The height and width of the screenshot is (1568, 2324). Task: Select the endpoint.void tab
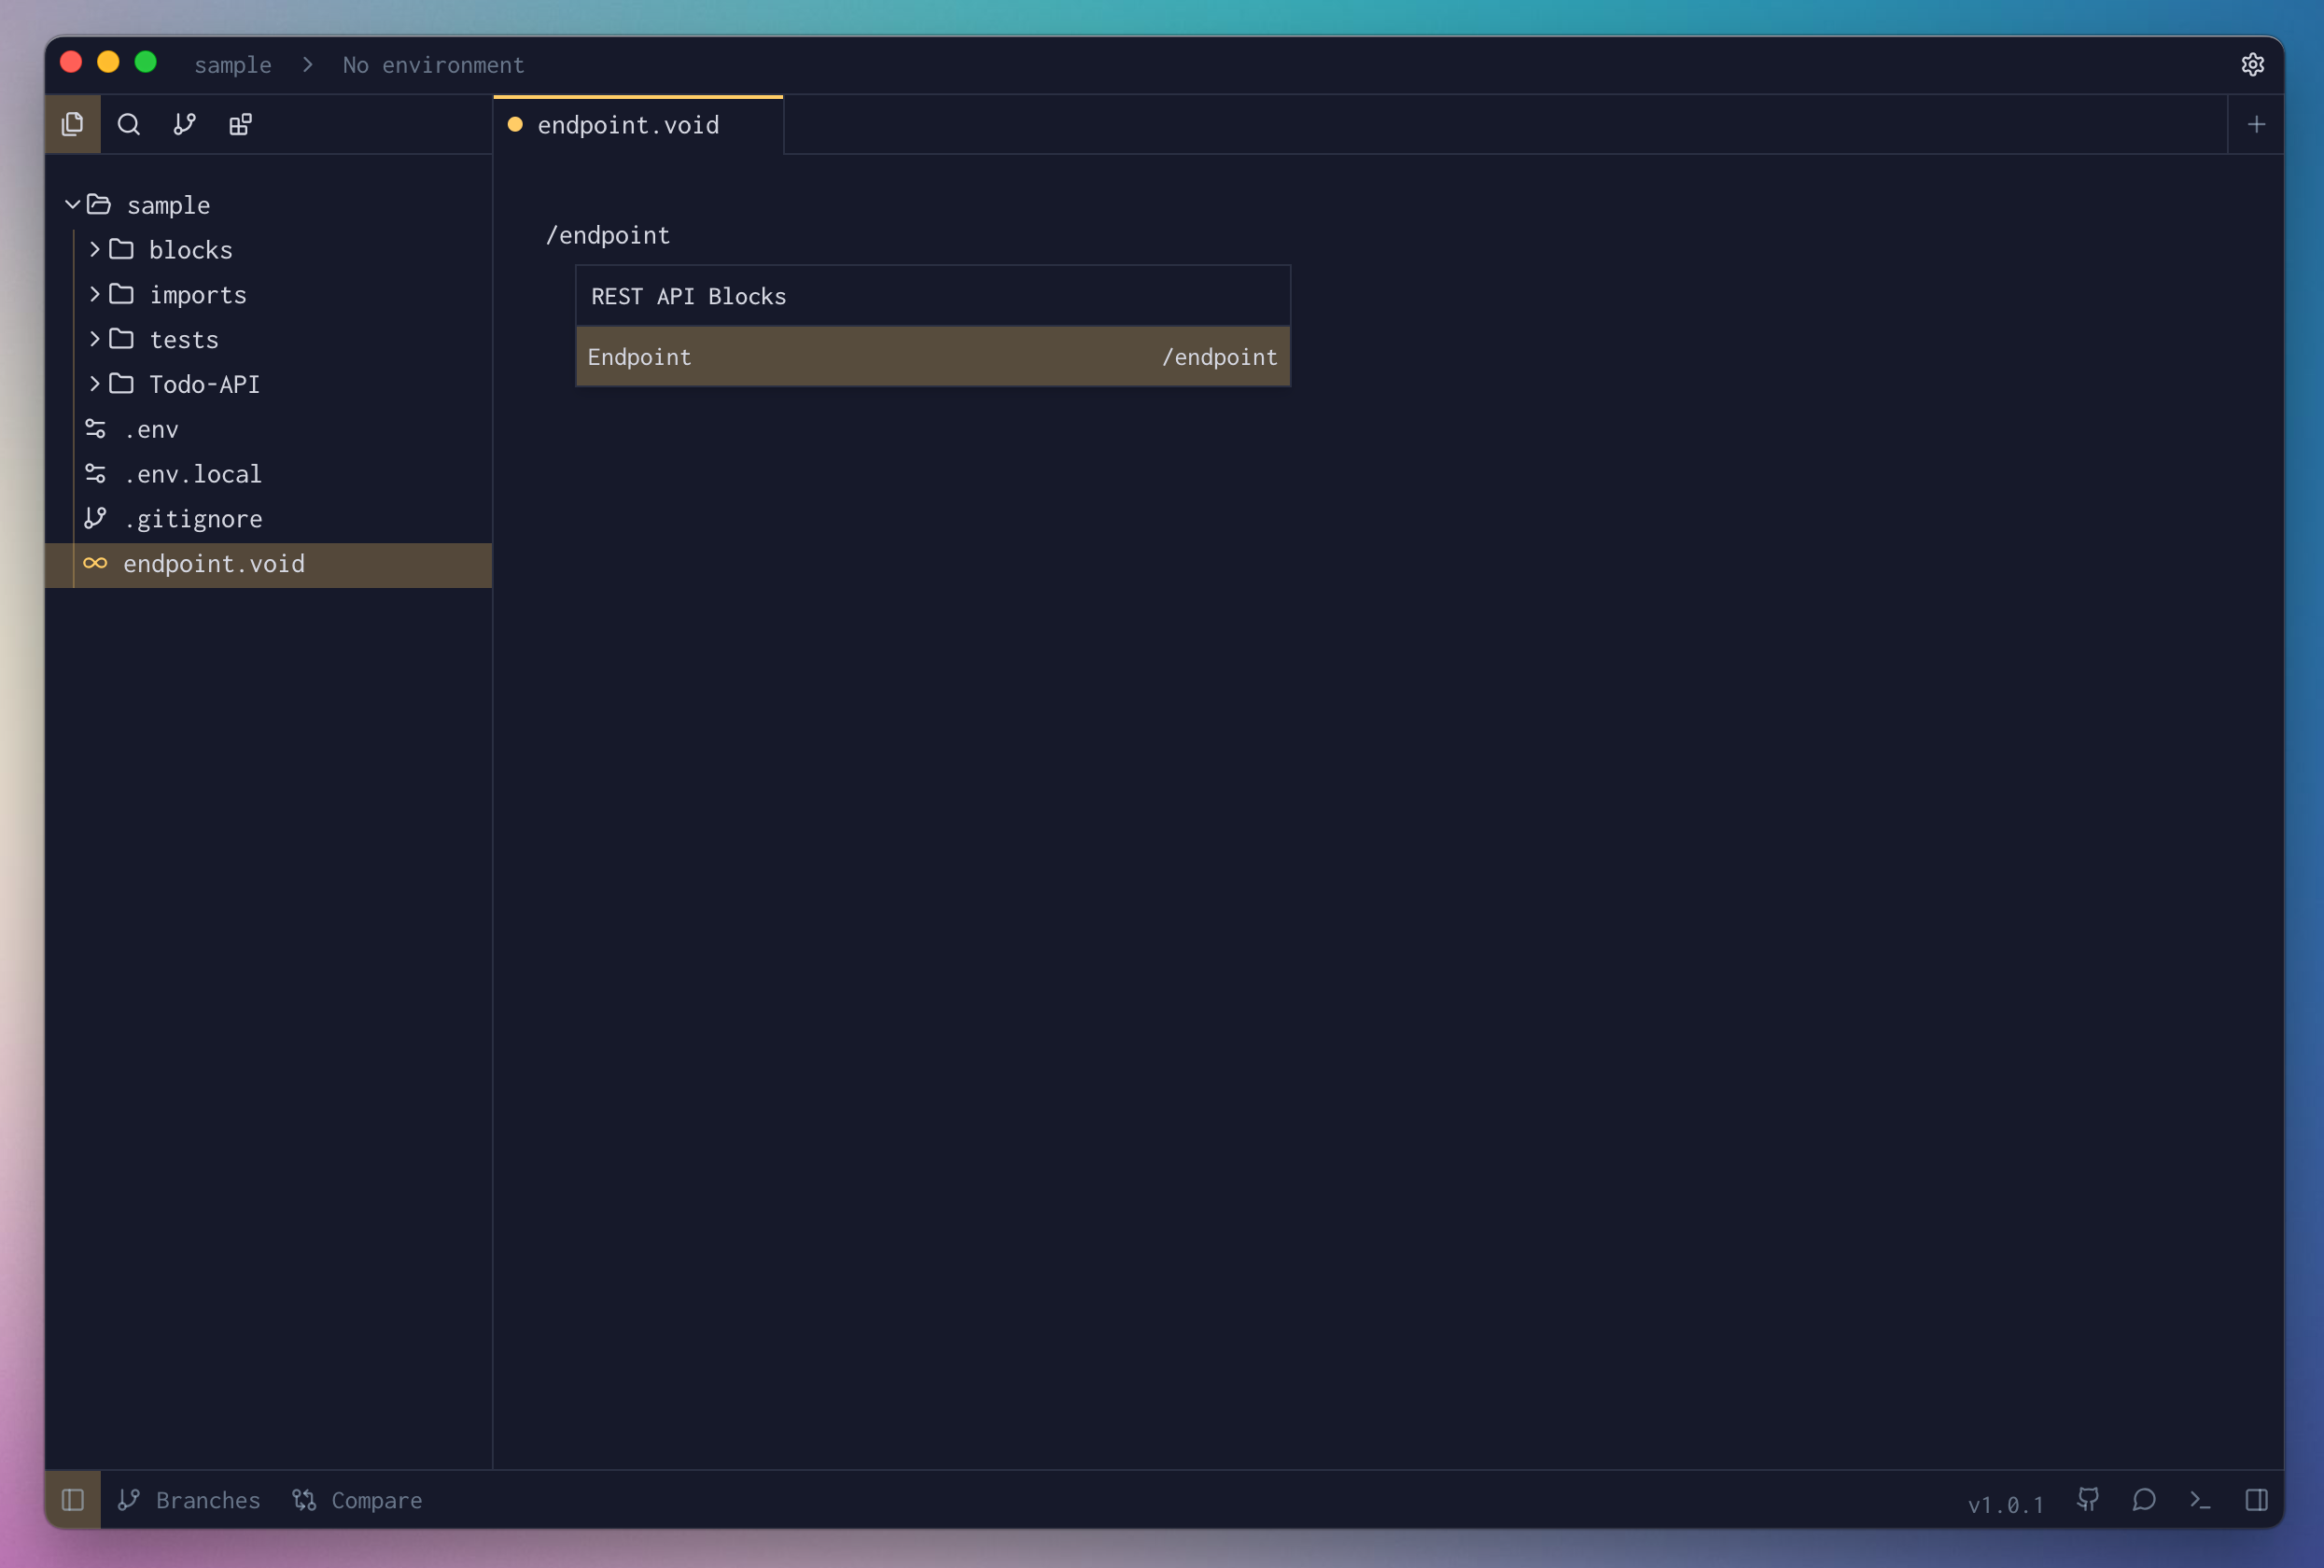628,125
